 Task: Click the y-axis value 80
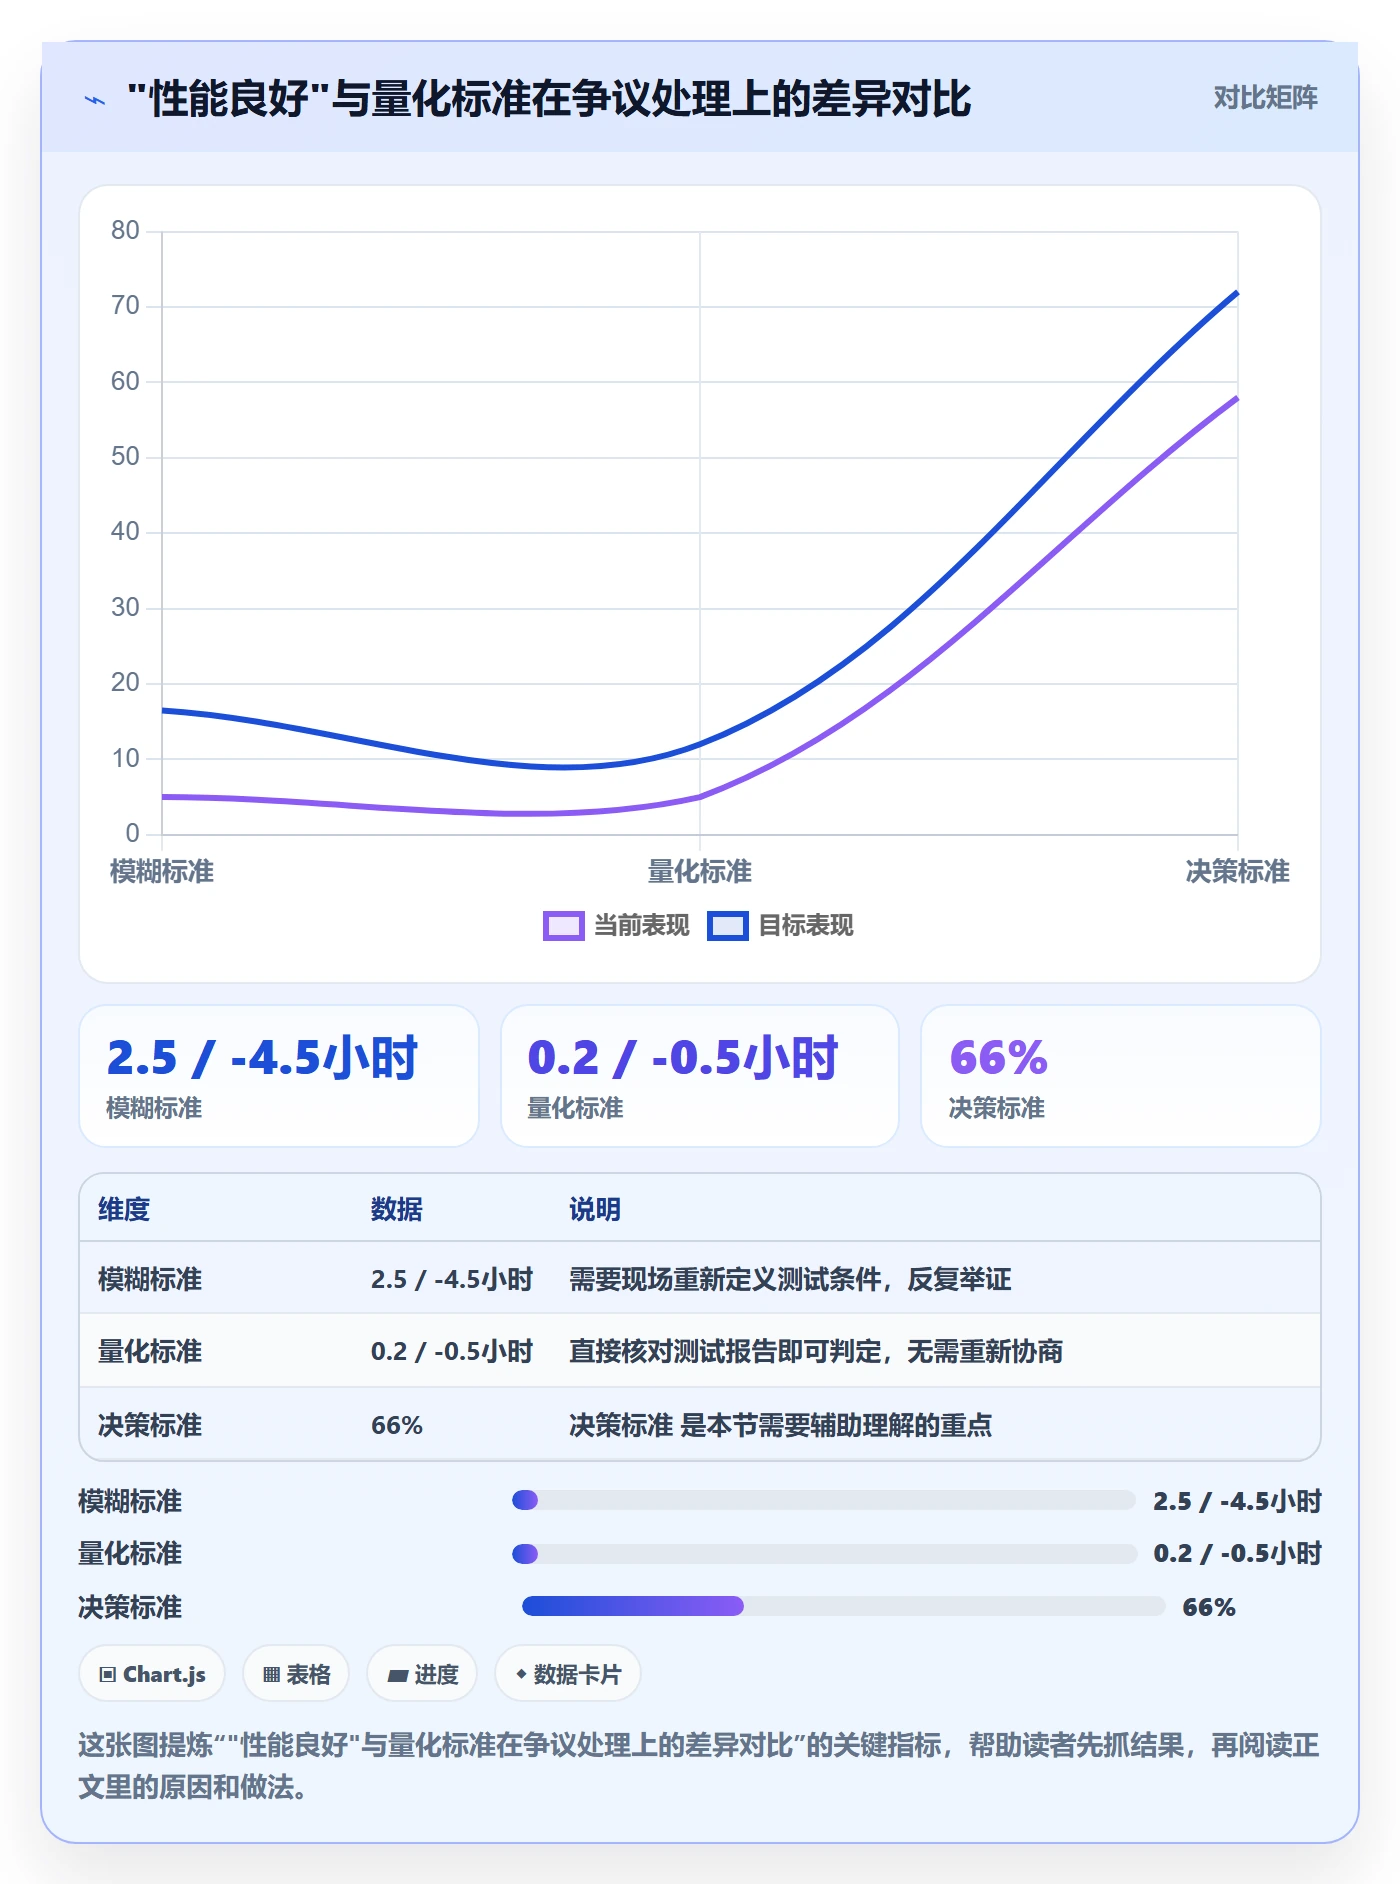click(125, 231)
